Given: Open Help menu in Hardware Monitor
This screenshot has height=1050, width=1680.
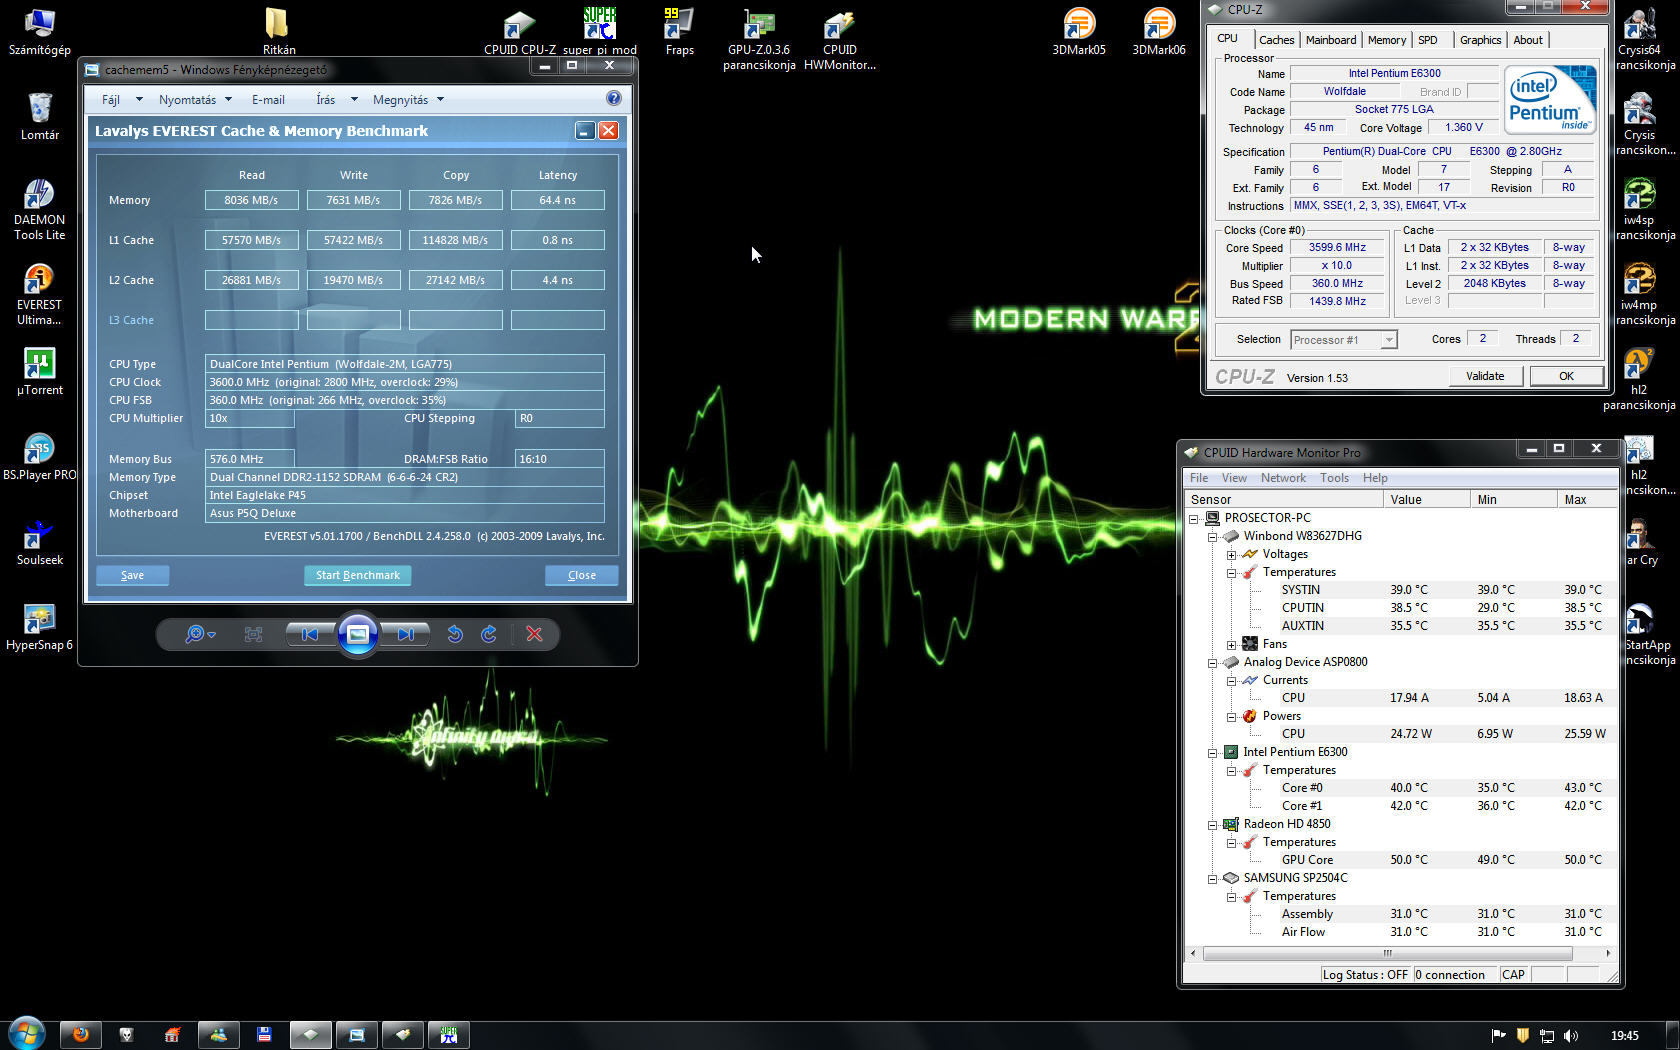Looking at the screenshot, I should pos(1375,478).
